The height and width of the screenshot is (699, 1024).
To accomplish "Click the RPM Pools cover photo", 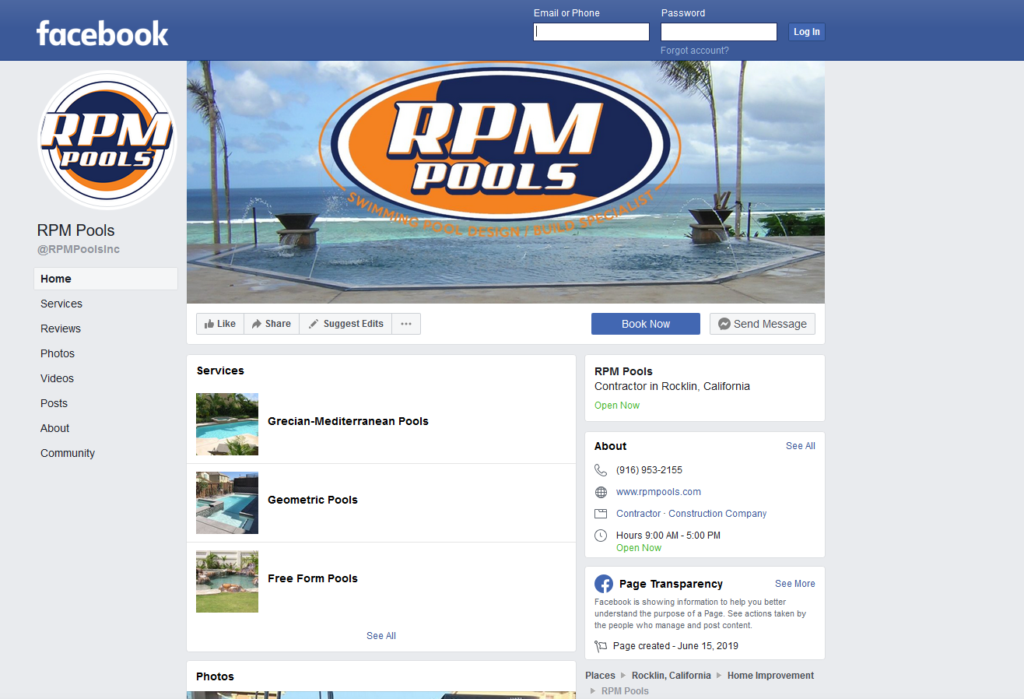I will pos(505,182).
